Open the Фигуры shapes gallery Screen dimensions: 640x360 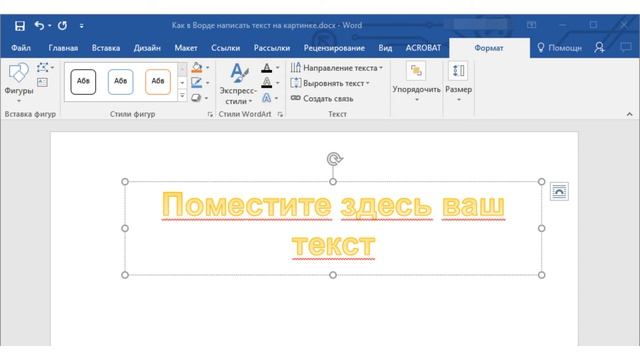tap(19, 83)
